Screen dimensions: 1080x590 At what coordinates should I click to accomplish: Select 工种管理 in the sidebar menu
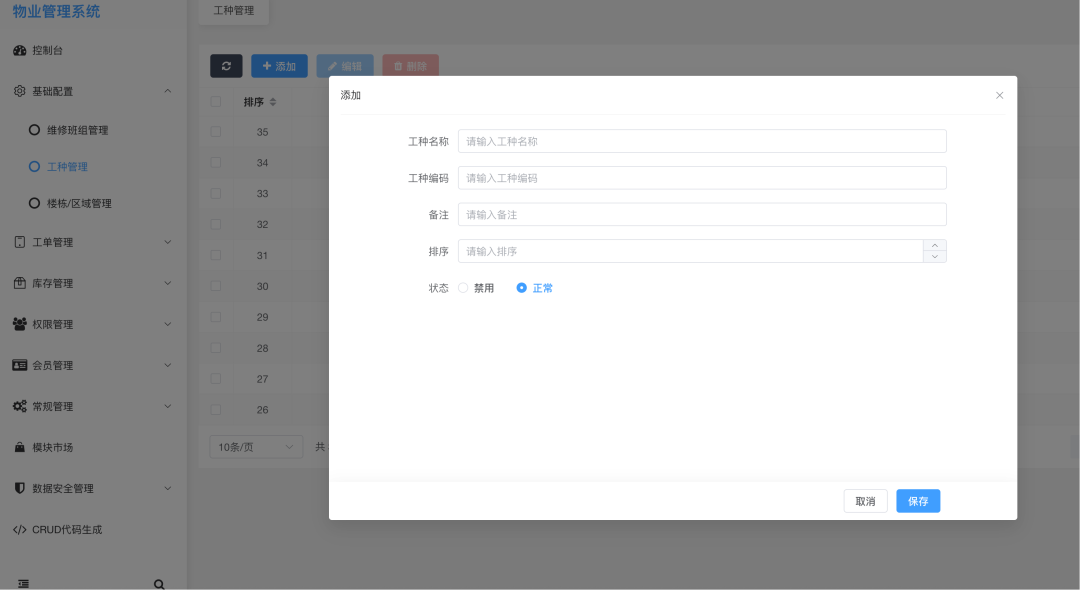tap(67, 167)
